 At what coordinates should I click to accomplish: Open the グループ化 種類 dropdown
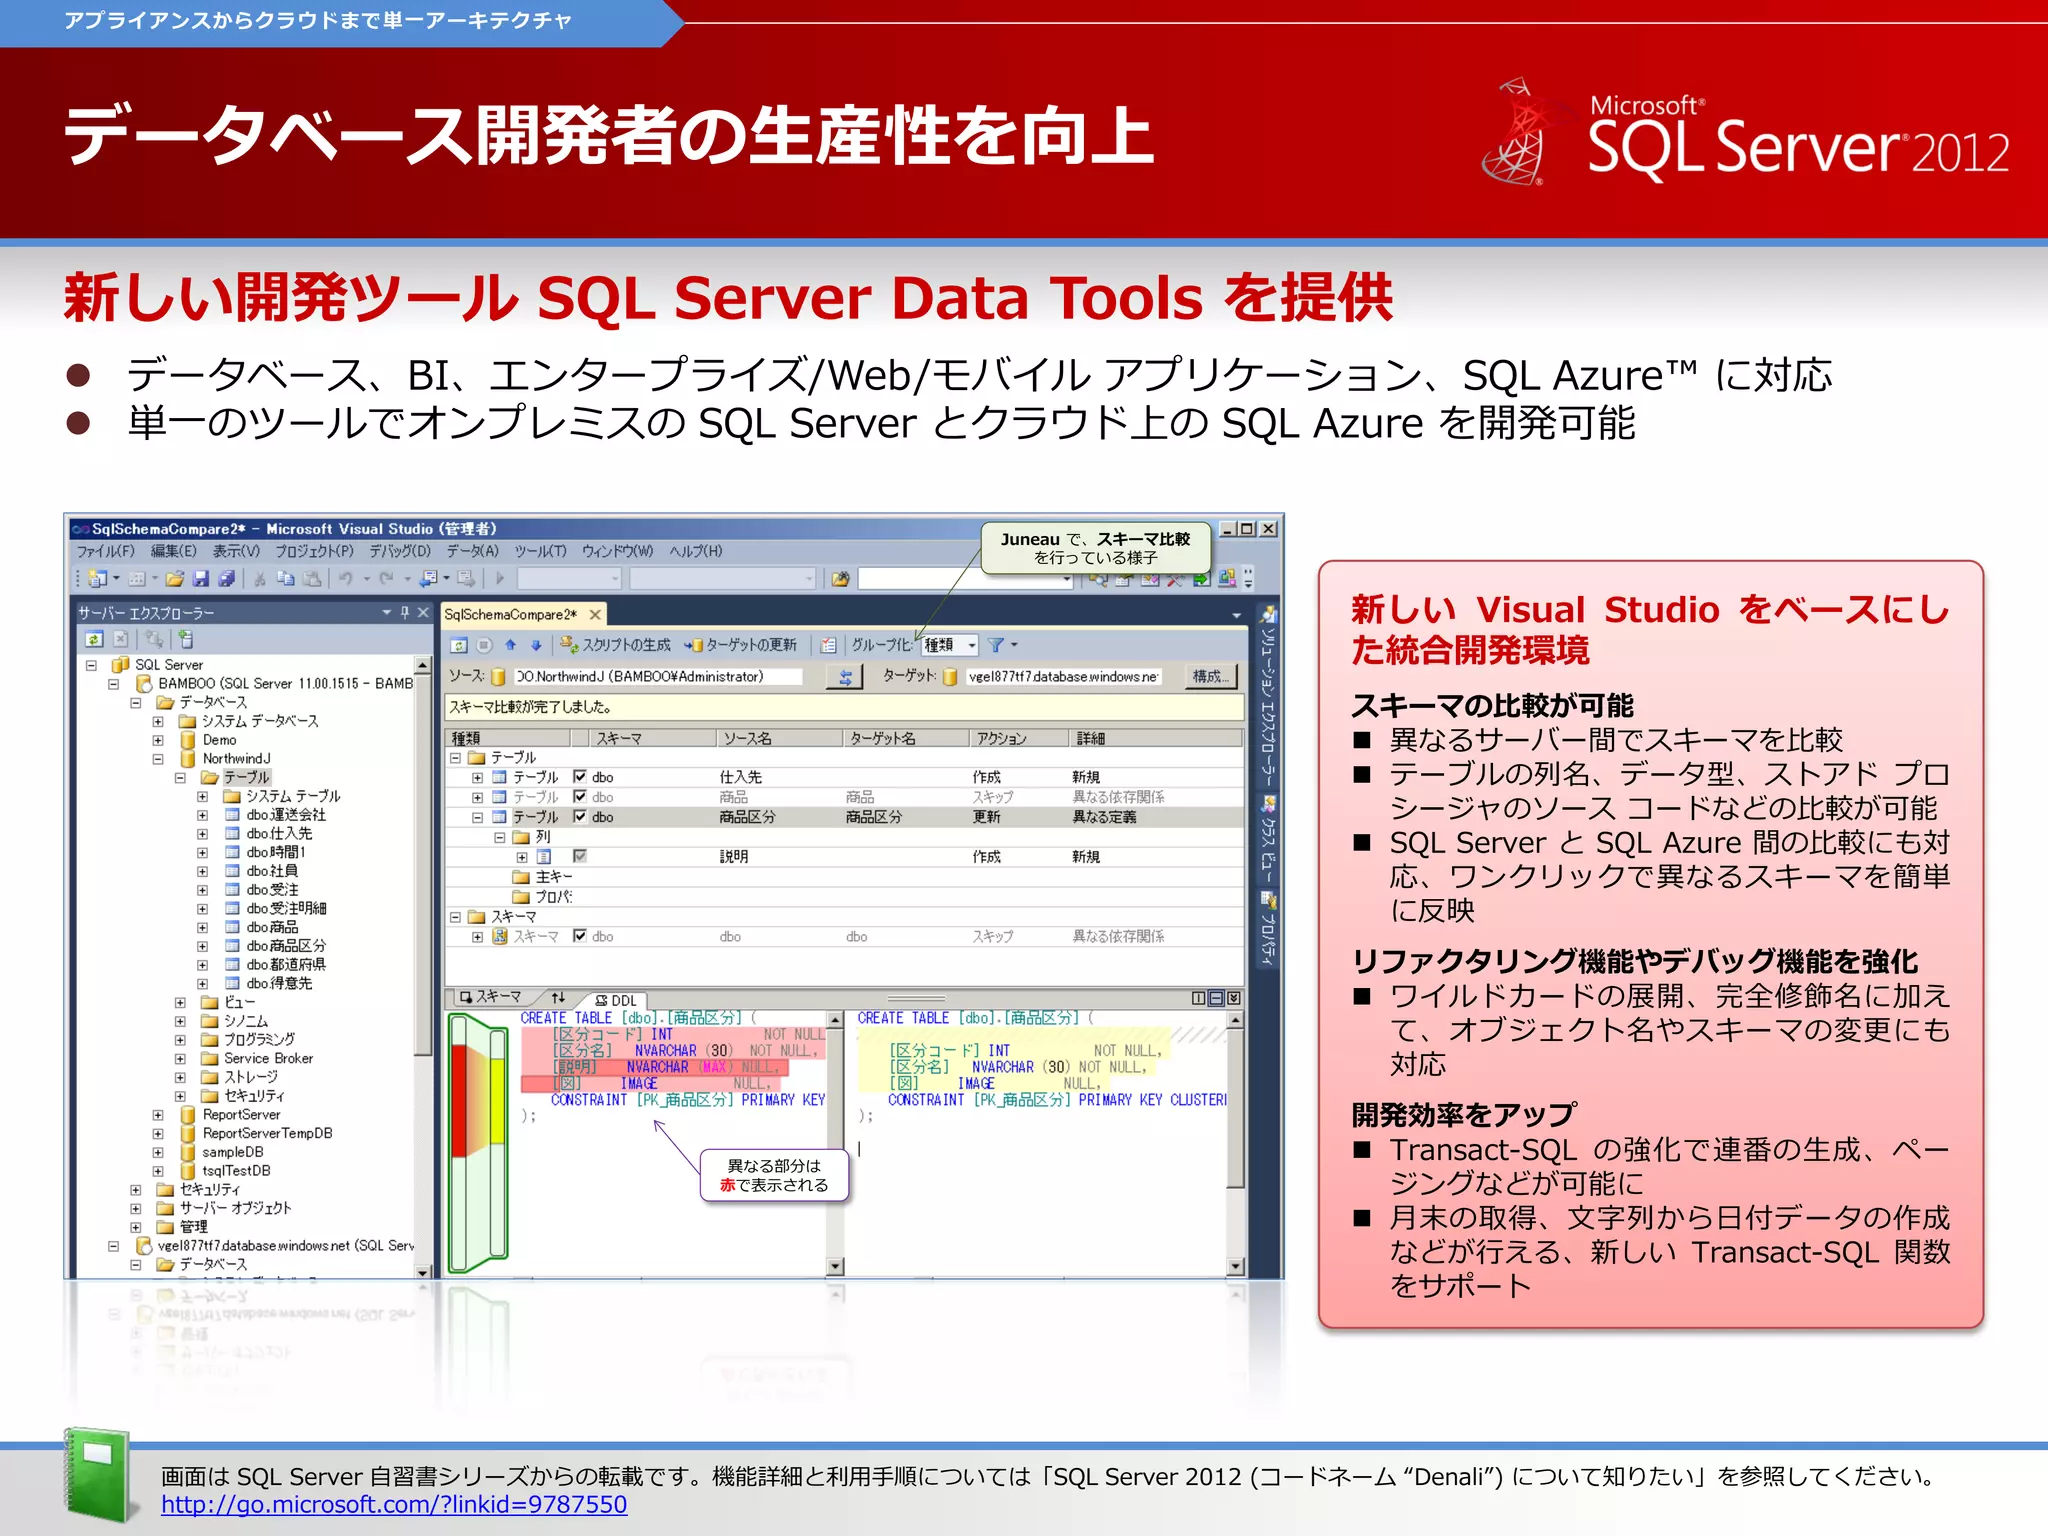click(970, 645)
